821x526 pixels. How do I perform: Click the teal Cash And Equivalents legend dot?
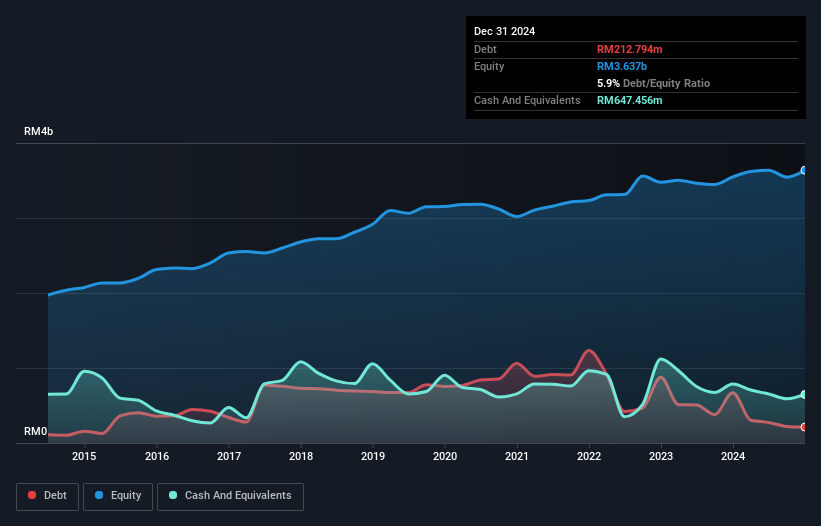tap(173, 495)
